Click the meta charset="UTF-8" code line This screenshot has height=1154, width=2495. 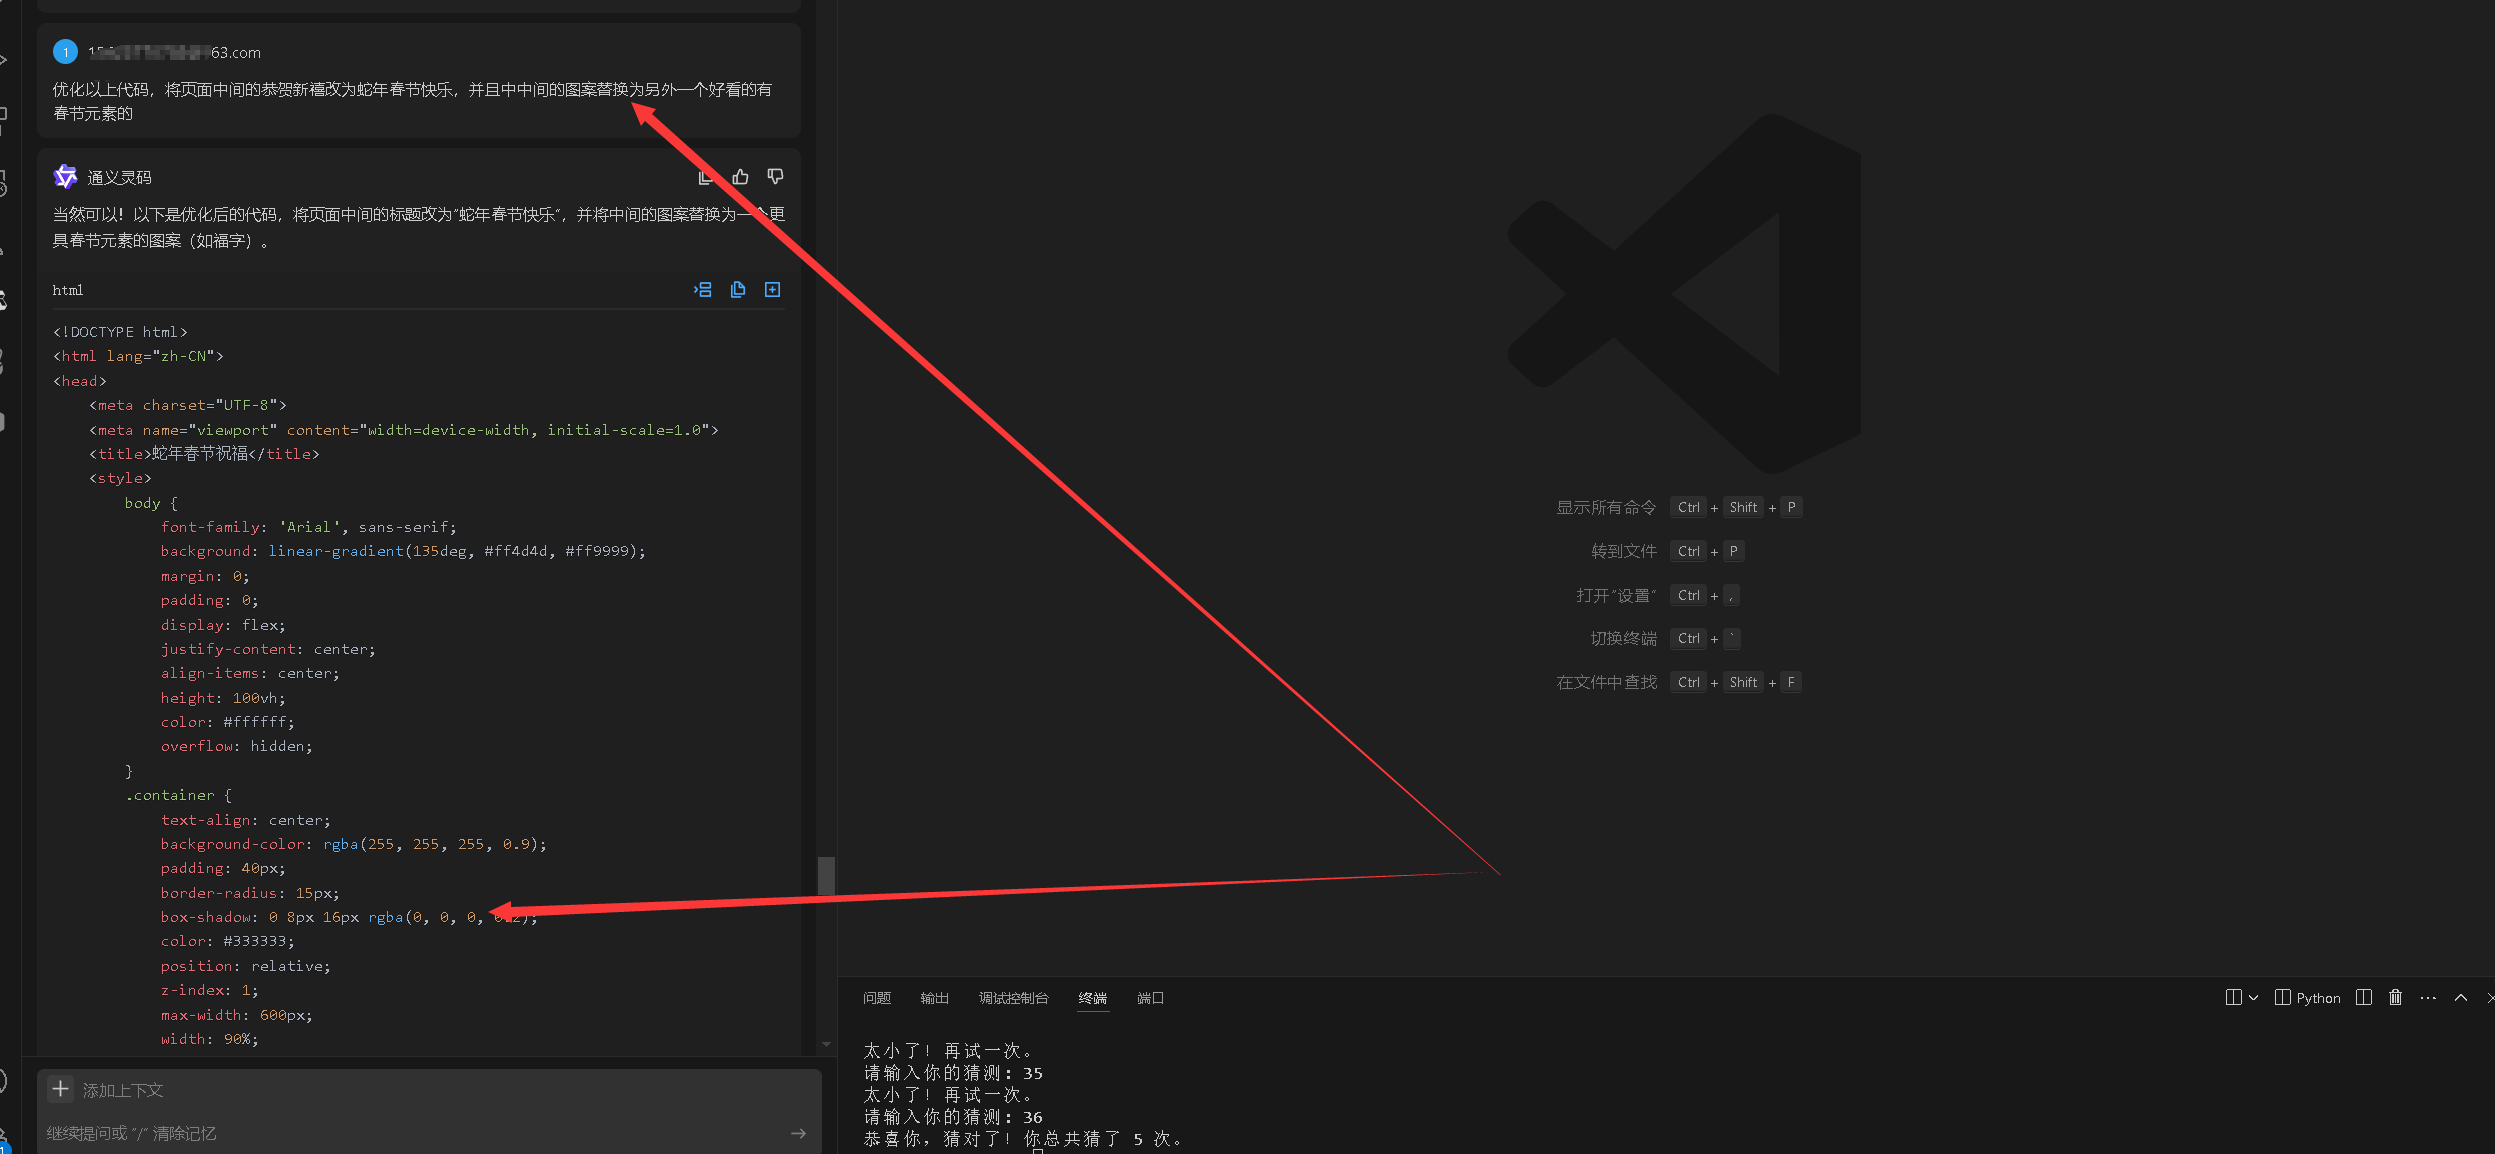[187, 405]
